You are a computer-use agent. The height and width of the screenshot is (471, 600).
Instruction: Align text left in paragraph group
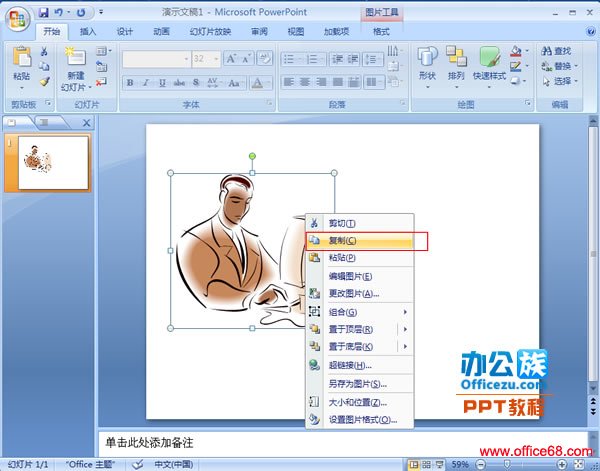289,81
